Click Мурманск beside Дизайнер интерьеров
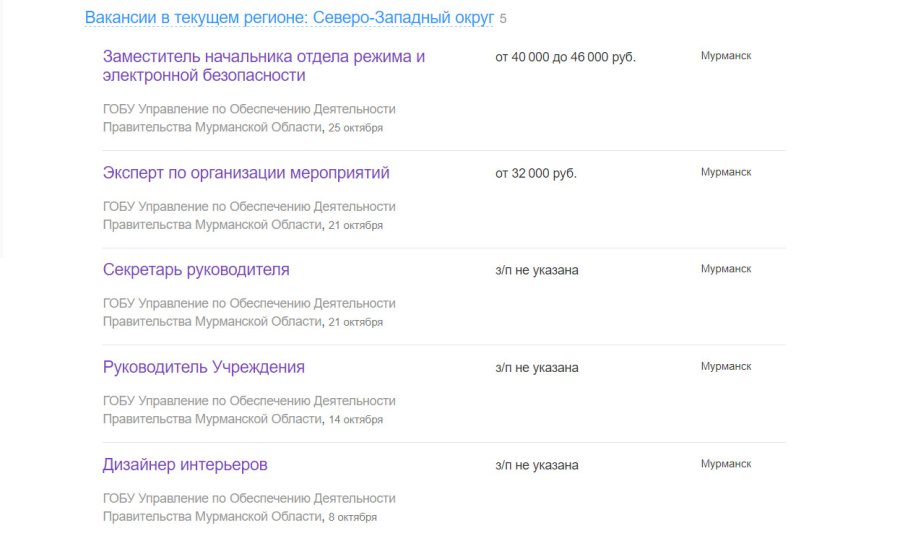 [x=725, y=464]
